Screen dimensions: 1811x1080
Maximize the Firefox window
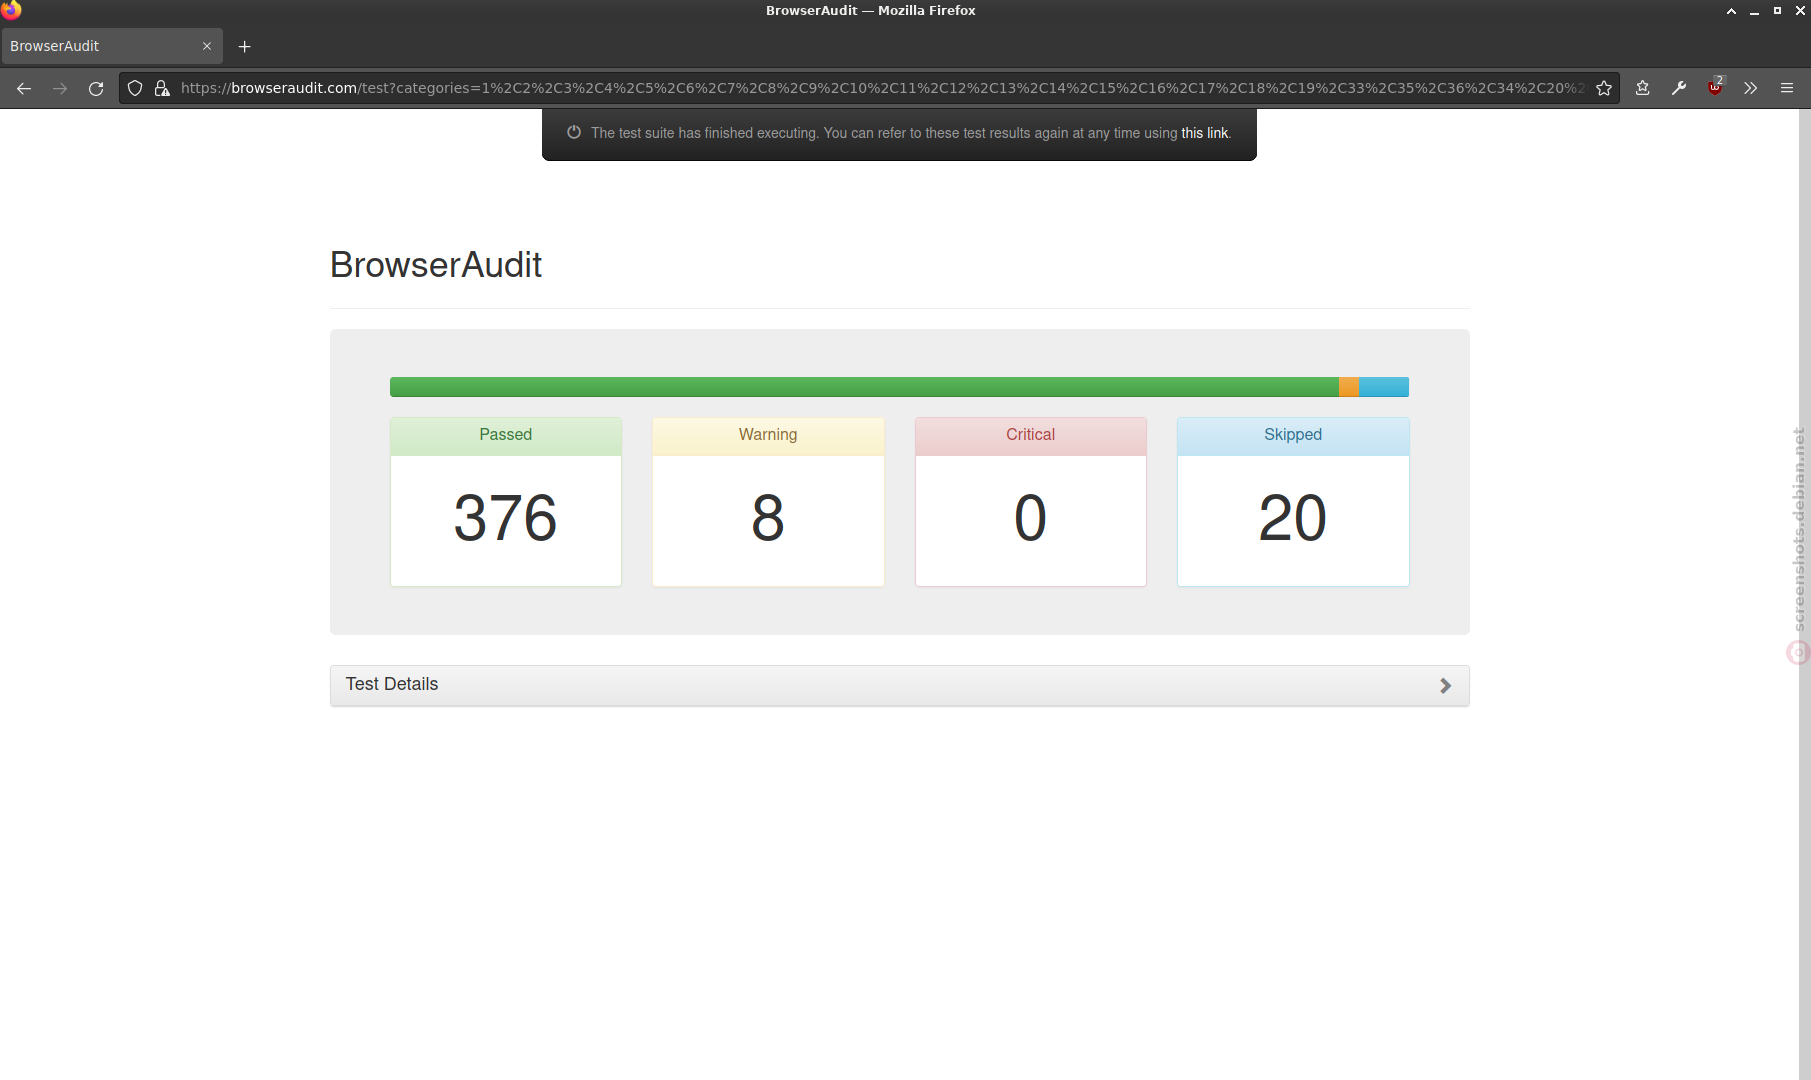coord(1777,11)
